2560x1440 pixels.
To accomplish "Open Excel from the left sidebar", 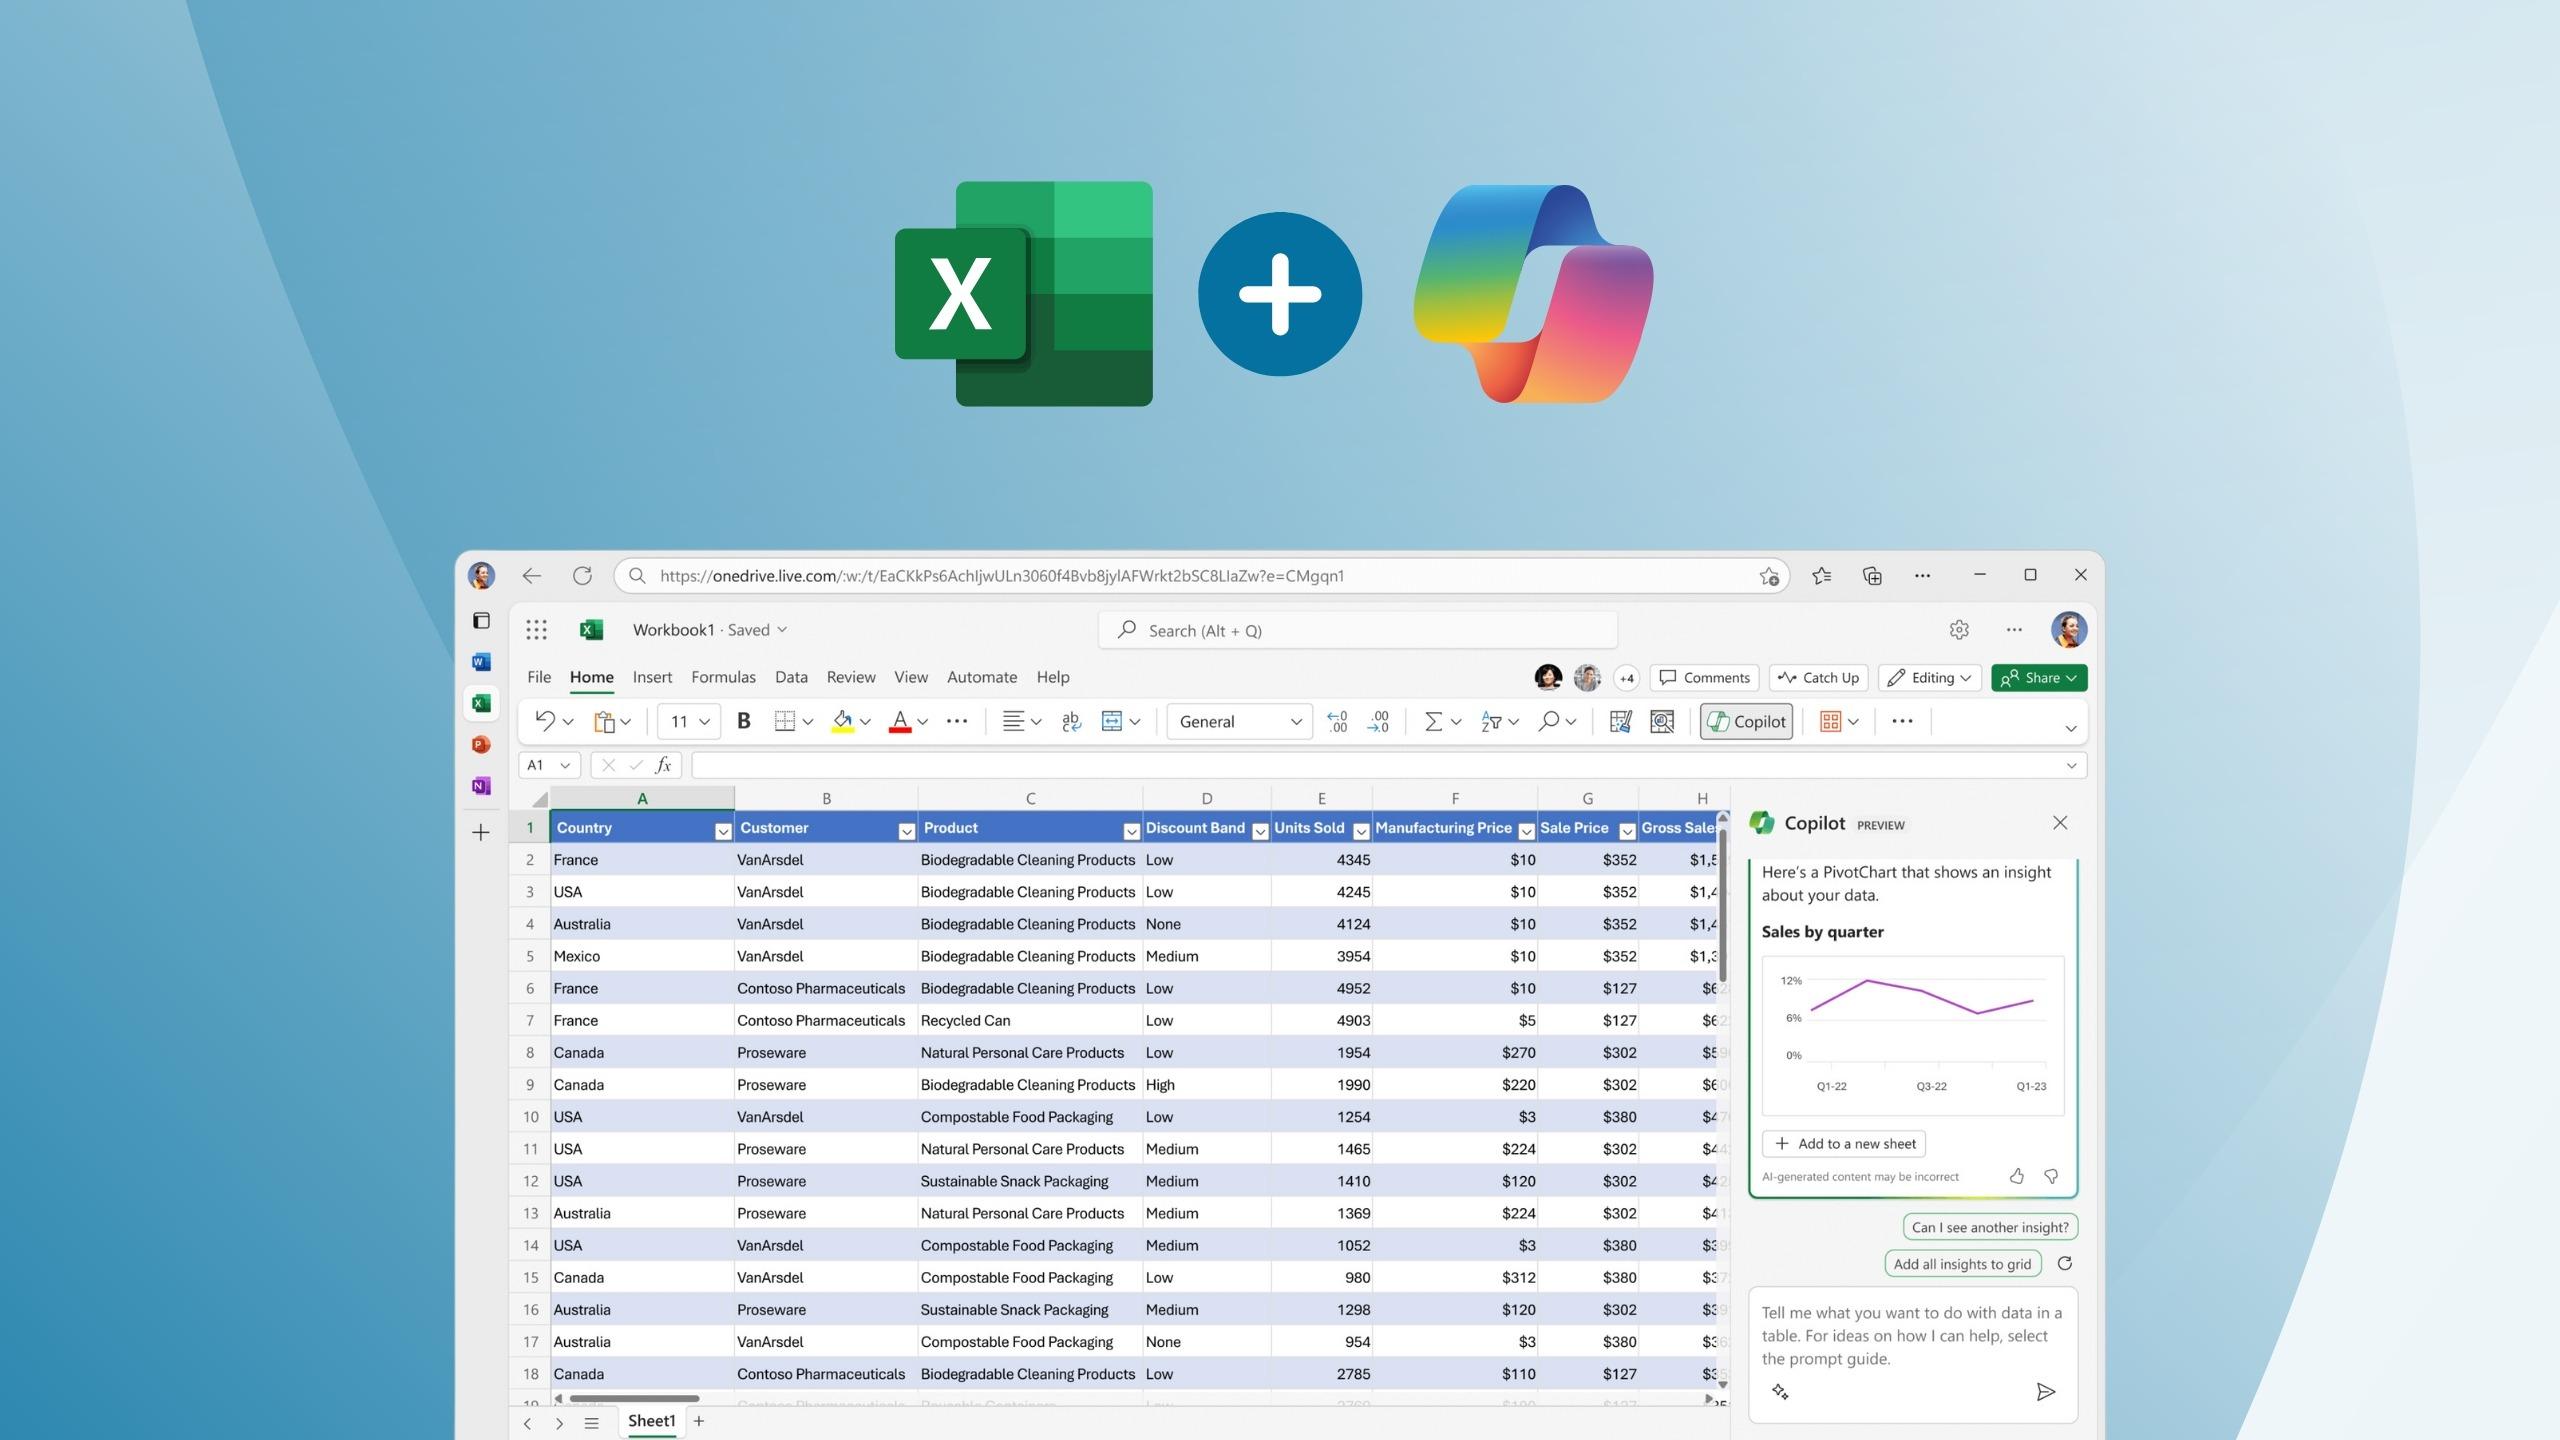I will coord(481,702).
